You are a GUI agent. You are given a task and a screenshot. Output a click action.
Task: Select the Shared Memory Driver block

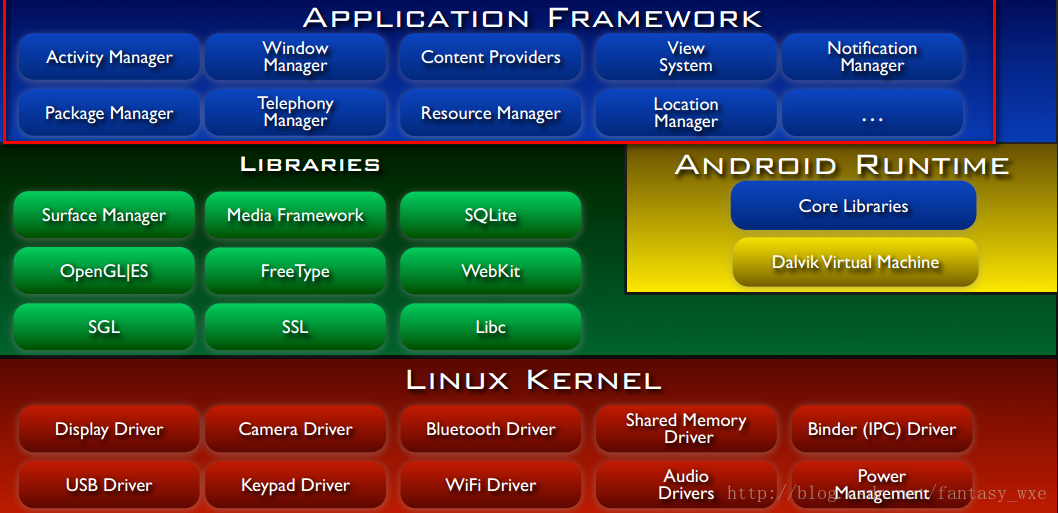[x=686, y=429]
